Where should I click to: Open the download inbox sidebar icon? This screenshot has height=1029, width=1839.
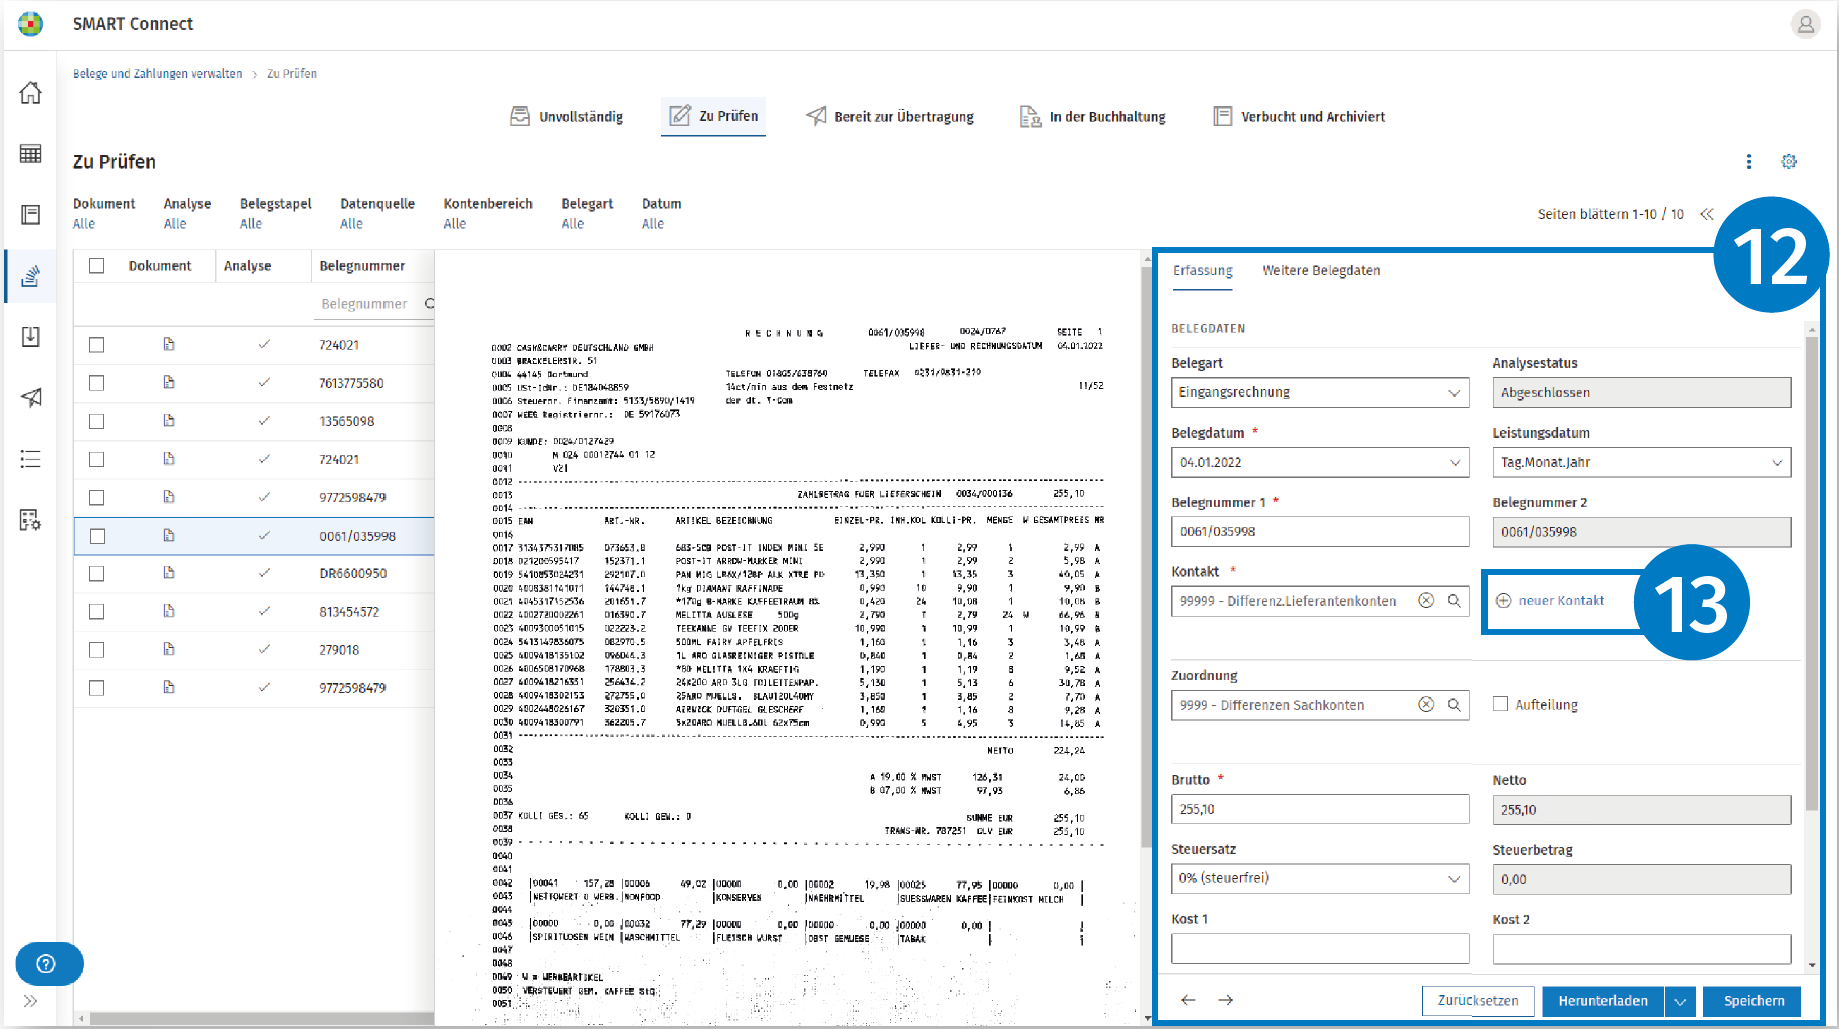point(31,336)
